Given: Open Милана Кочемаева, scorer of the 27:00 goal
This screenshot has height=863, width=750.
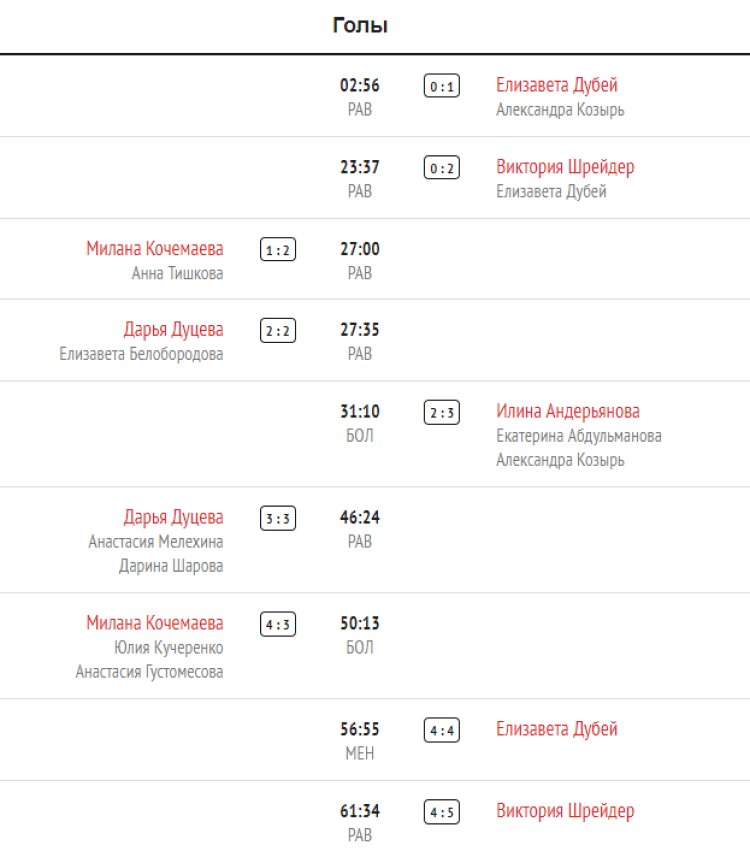Looking at the screenshot, I should click(x=155, y=249).
